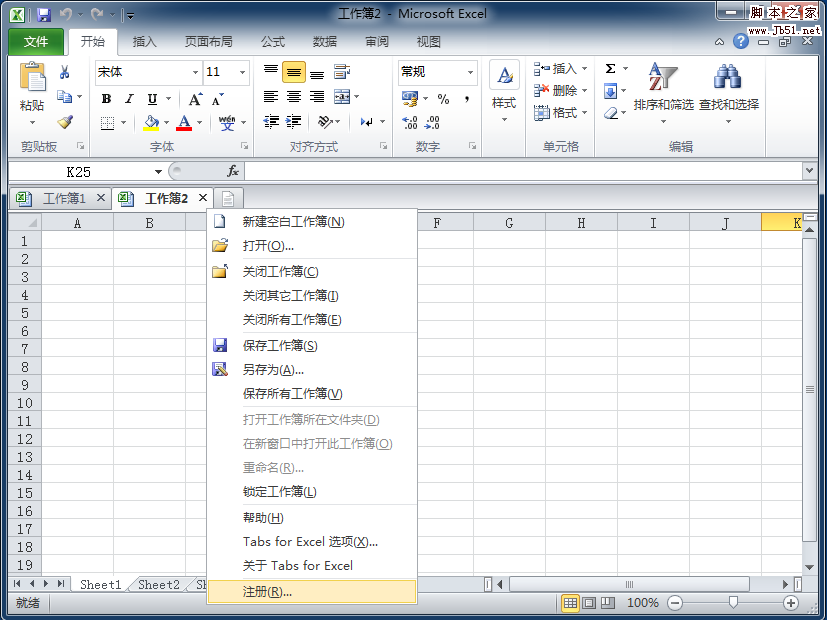Open number format dropdown 常规
Screen dimensions: 827x620
(470, 72)
